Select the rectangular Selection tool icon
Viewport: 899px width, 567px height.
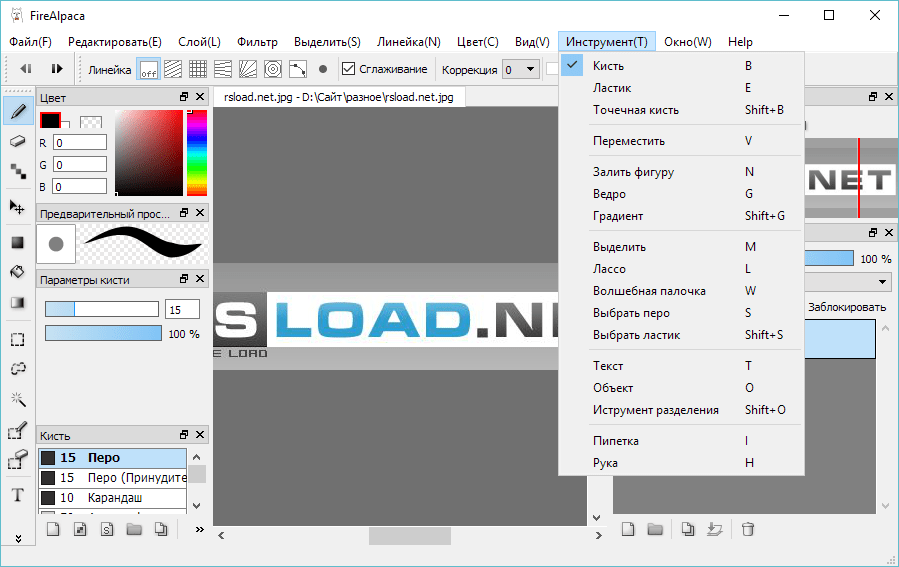pos(18,339)
